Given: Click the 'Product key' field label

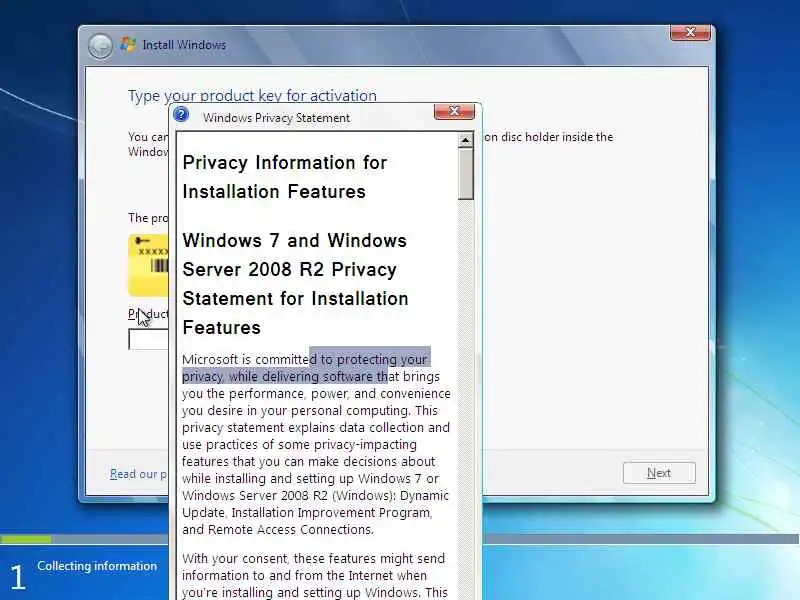Looking at the screenshot, I should click(x=148, y=314).
